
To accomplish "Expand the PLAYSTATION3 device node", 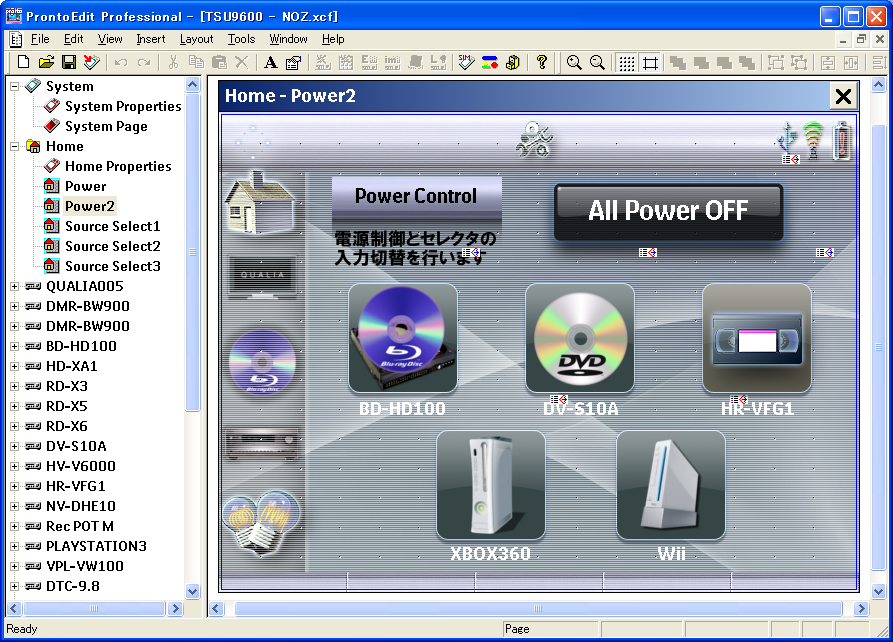I will pos(15,546).
